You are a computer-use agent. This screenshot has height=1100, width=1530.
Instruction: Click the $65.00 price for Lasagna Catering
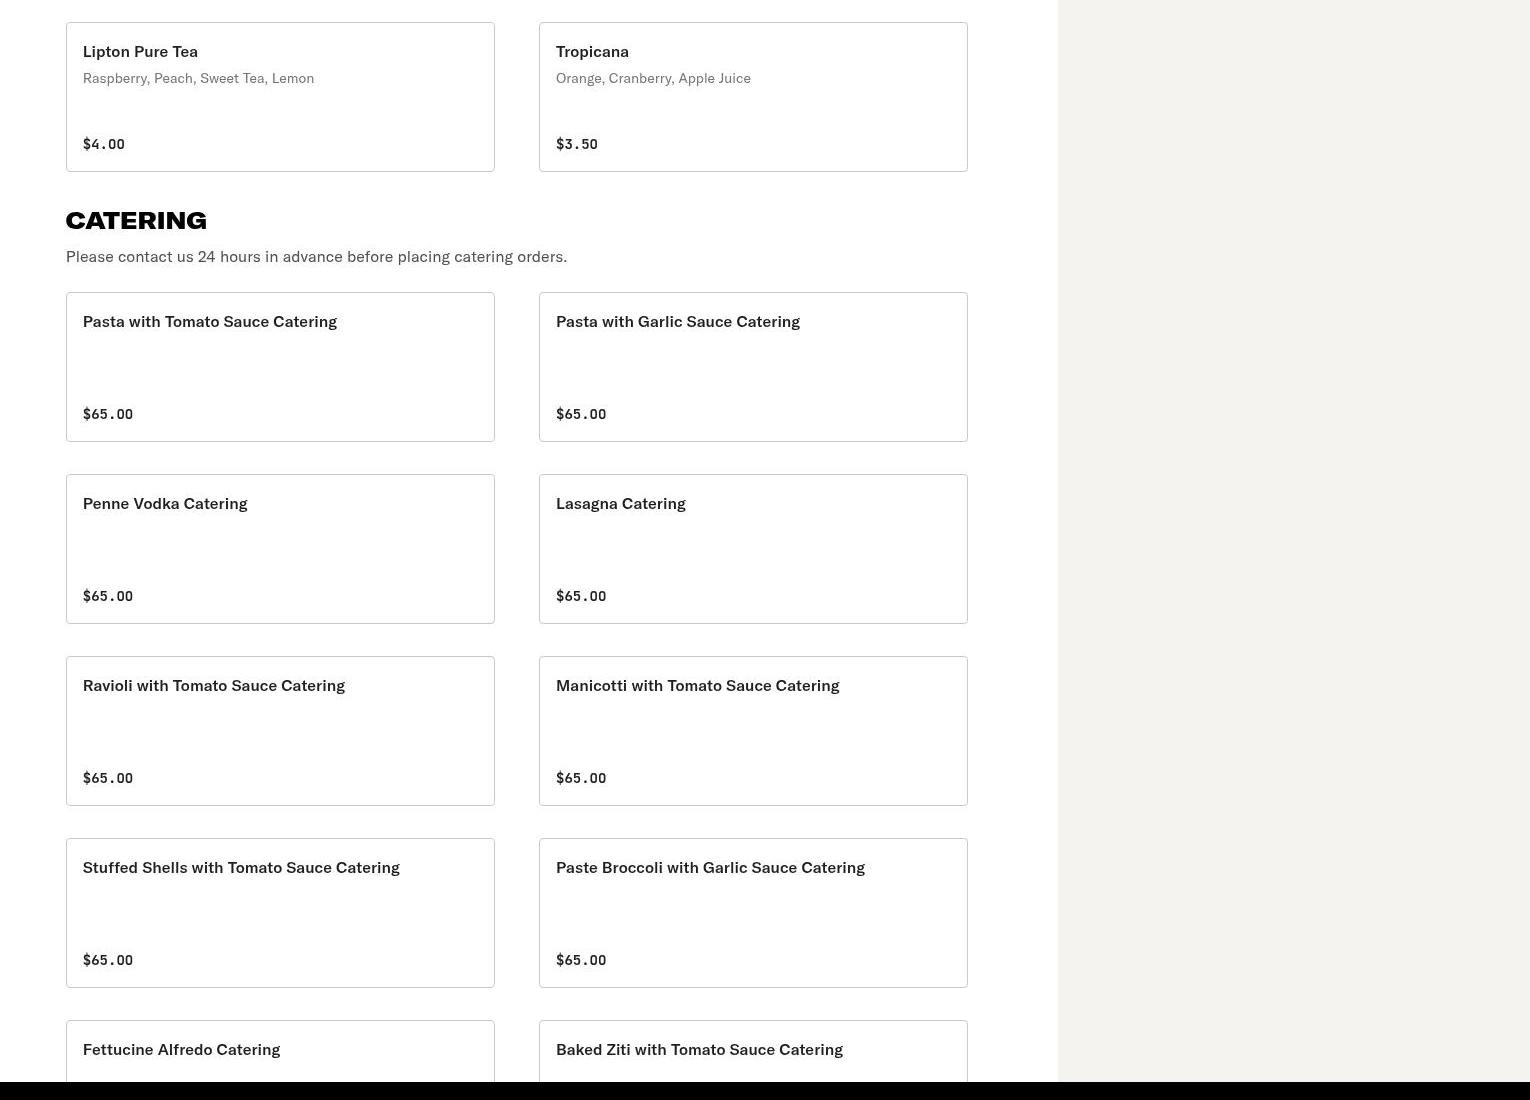pyautogui.click(x=581, y=596)
